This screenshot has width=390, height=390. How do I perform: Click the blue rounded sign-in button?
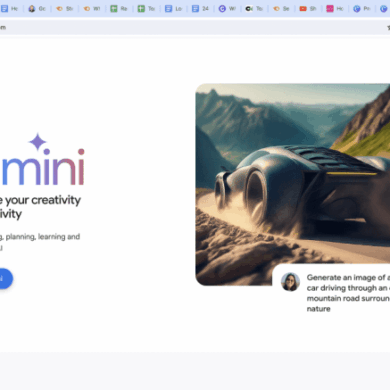[x=6, y=278]
